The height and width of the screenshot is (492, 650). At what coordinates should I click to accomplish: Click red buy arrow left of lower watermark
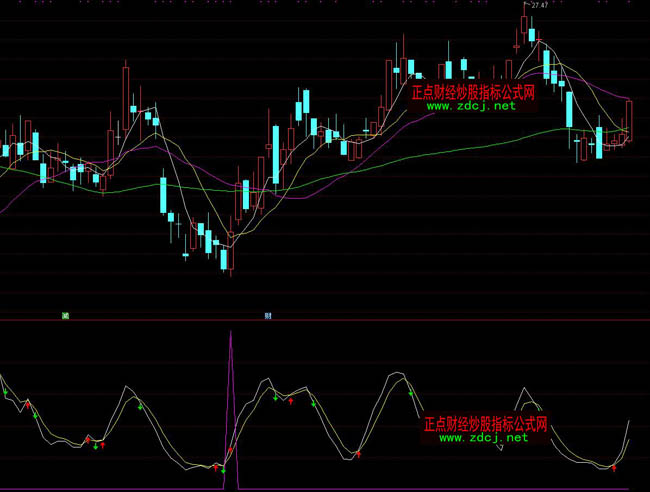point(356,452)
